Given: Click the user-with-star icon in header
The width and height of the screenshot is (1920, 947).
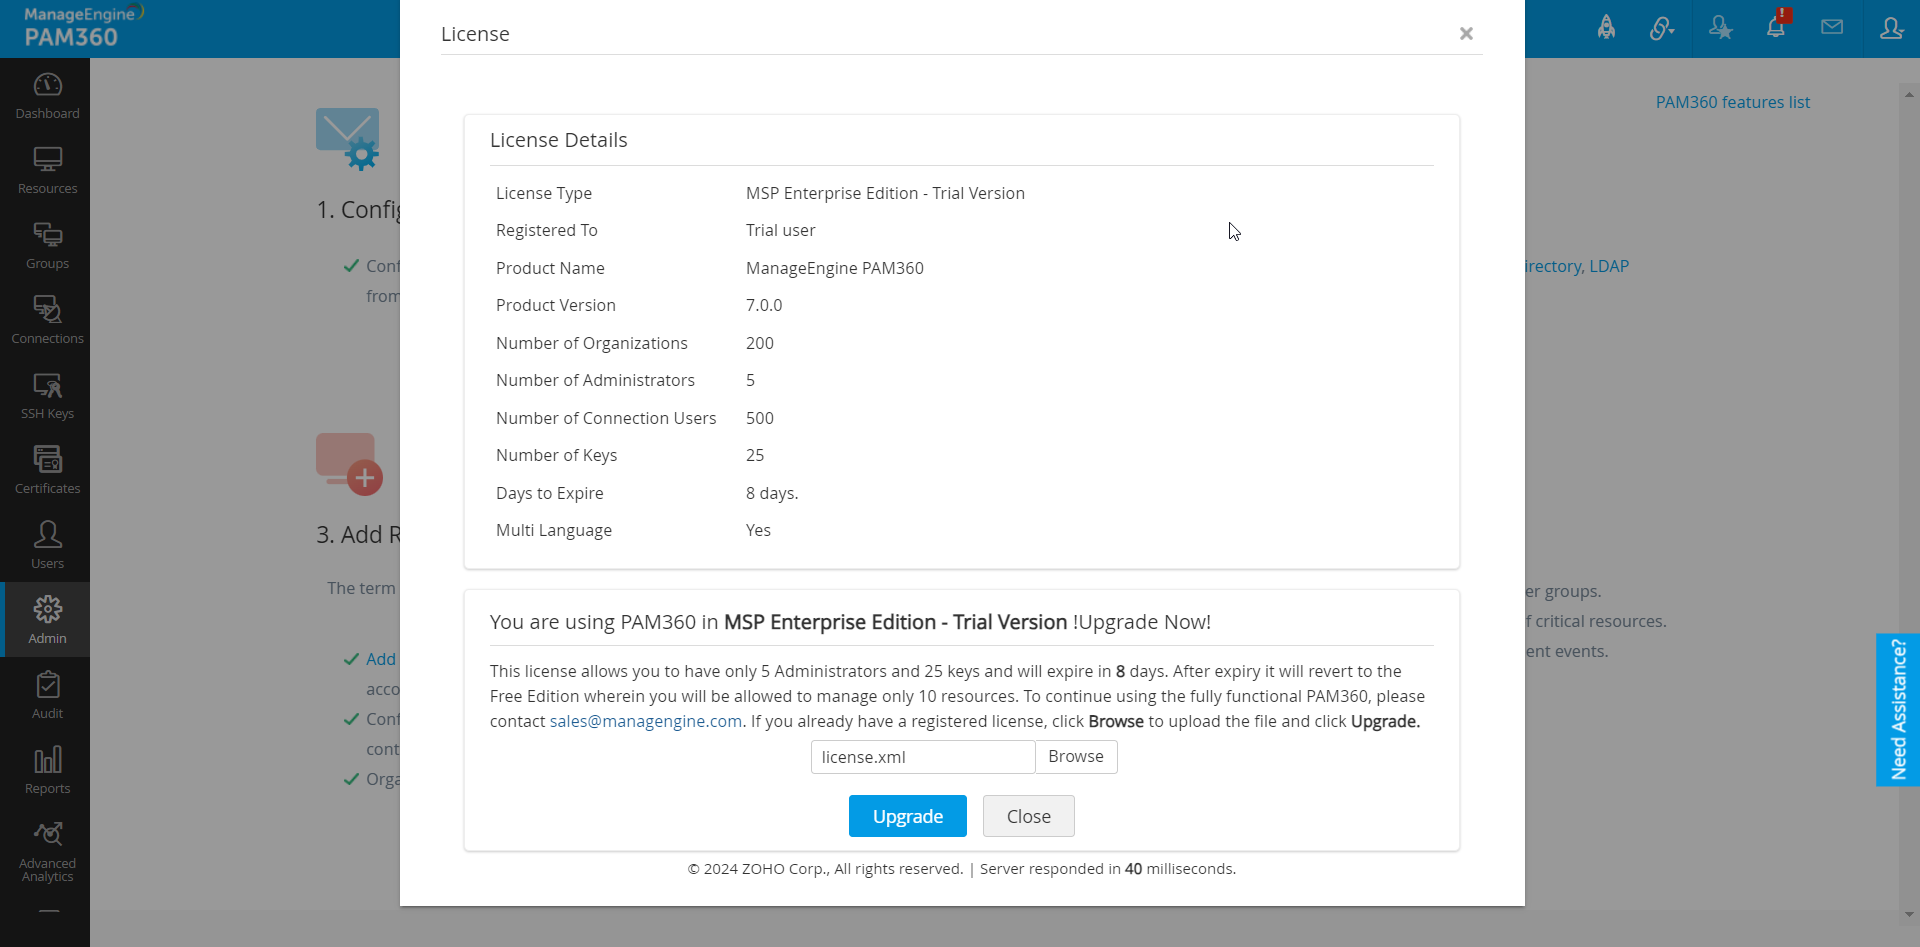Looking at the screenshot, I should [1720, 28].
